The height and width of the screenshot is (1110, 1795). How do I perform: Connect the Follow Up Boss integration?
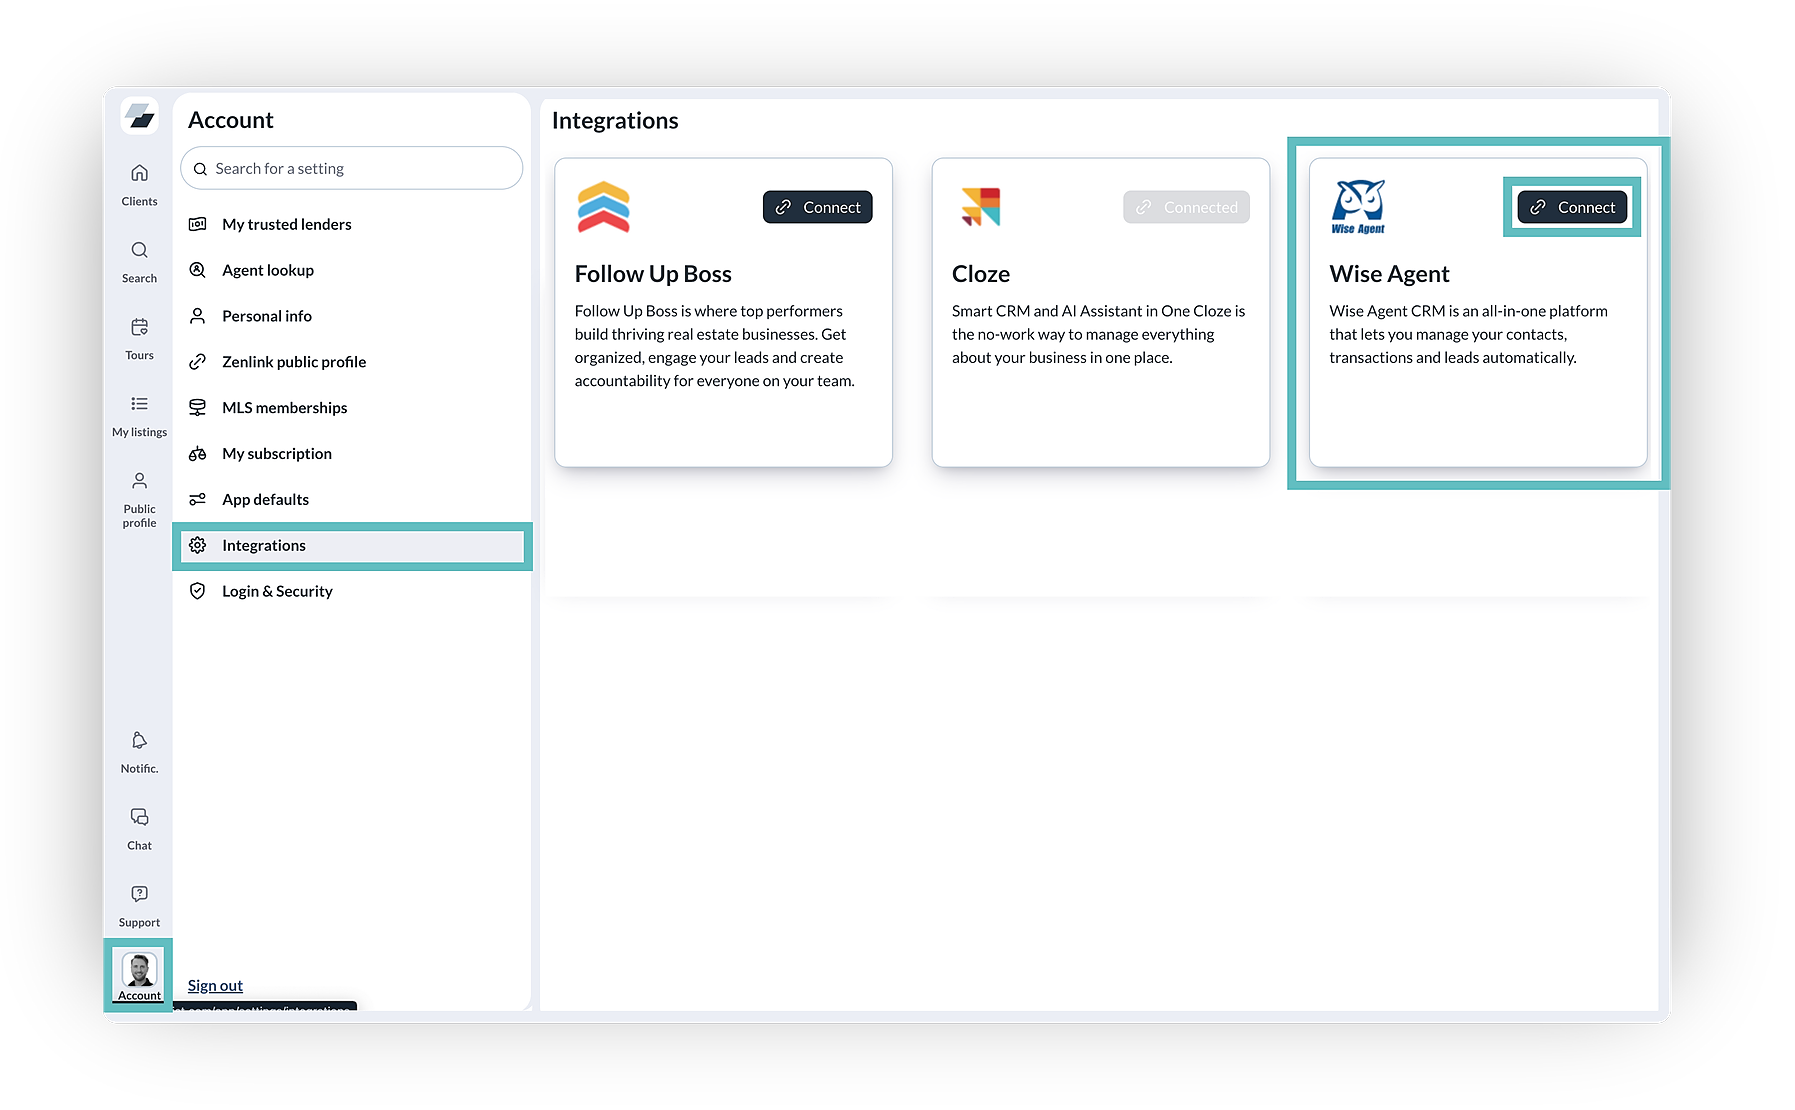[818, 207]
